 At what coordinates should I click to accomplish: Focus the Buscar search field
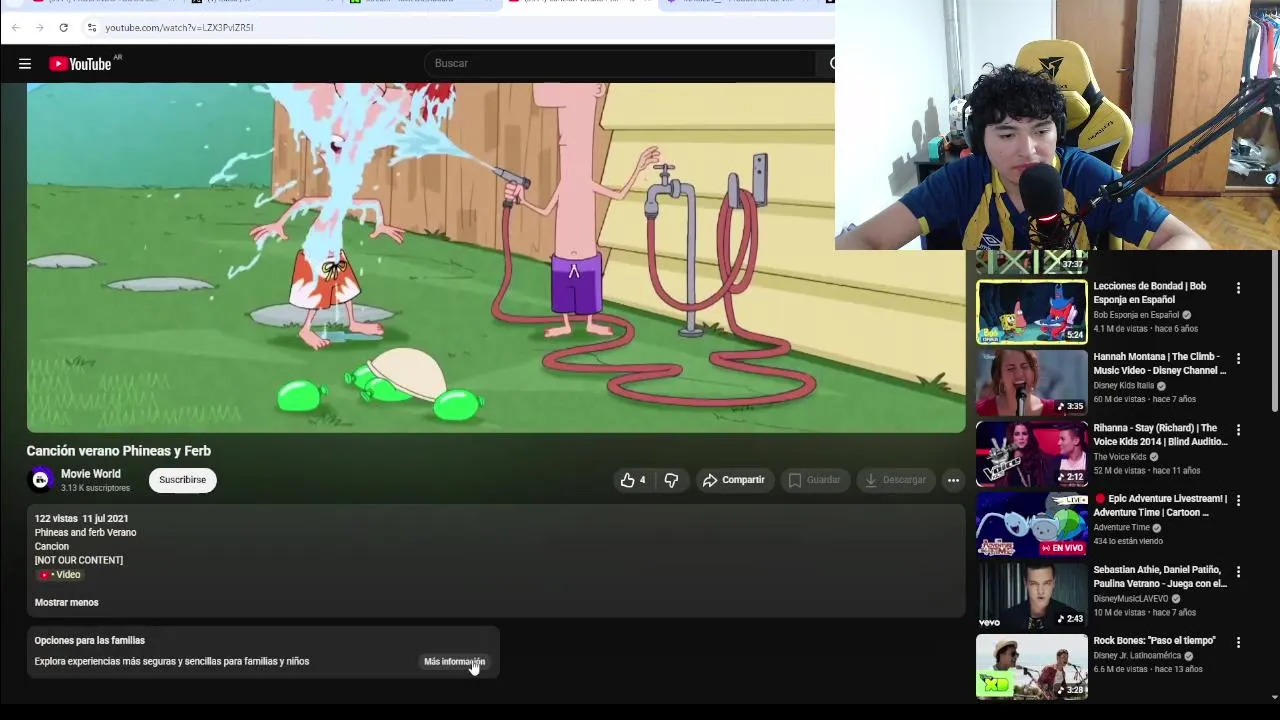coord(620,63)
